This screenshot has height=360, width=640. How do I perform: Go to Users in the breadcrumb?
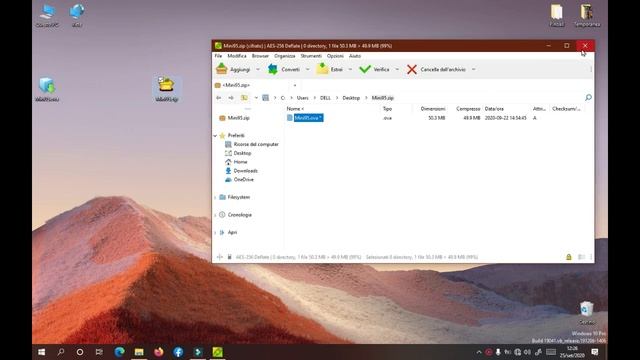[302, 98]
